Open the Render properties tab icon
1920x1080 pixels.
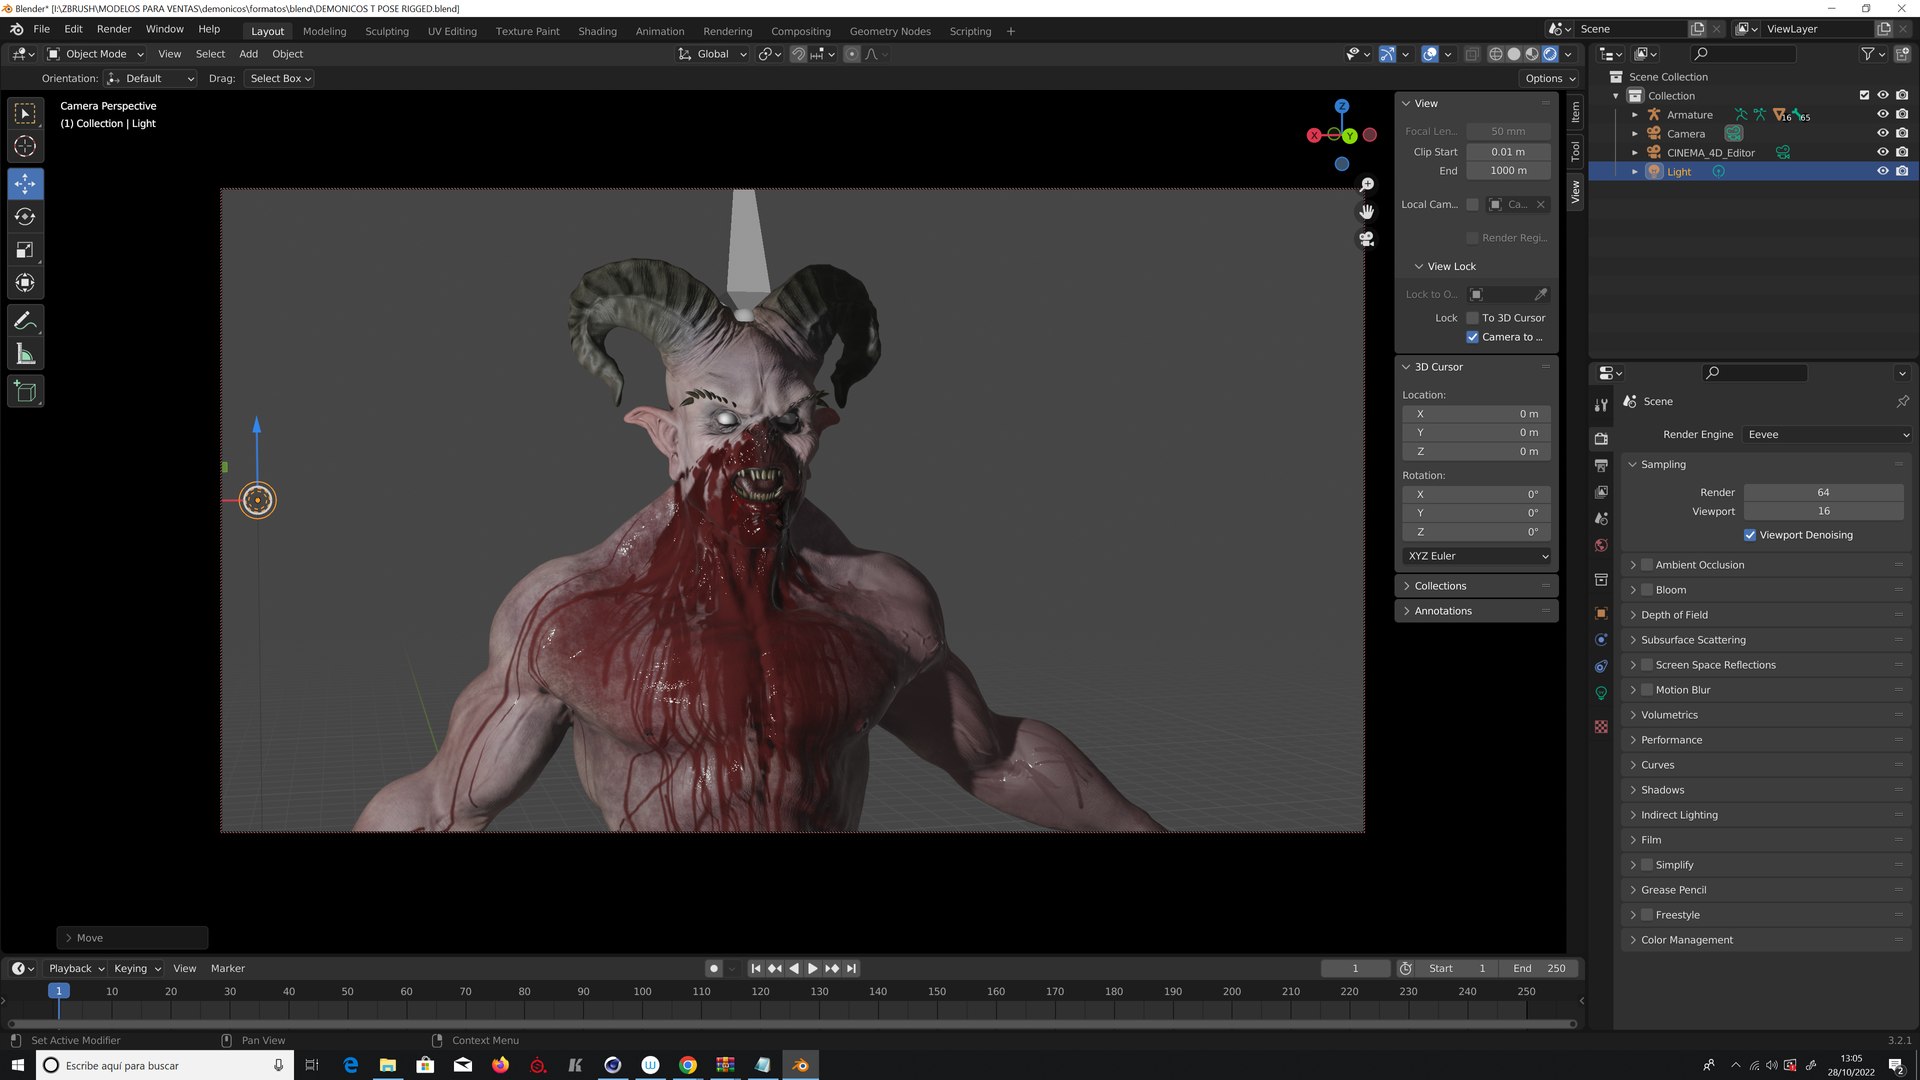1601,438
